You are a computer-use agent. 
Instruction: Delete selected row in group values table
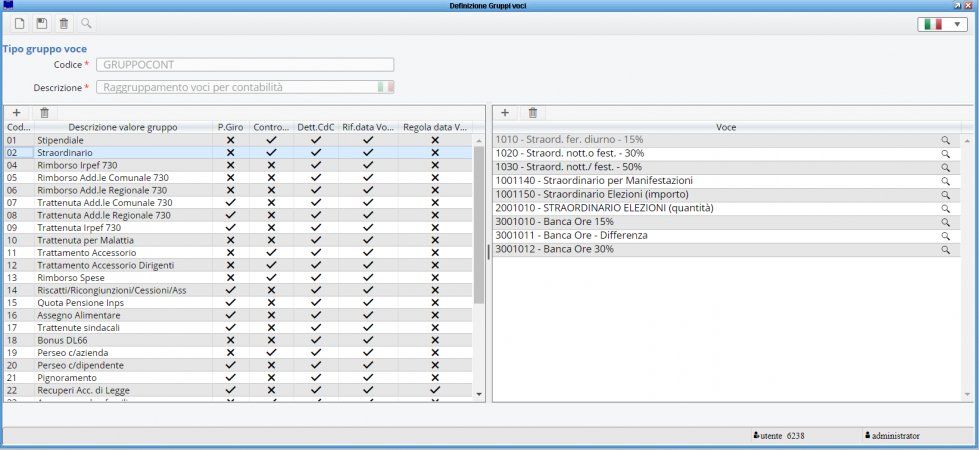(44, 114)
